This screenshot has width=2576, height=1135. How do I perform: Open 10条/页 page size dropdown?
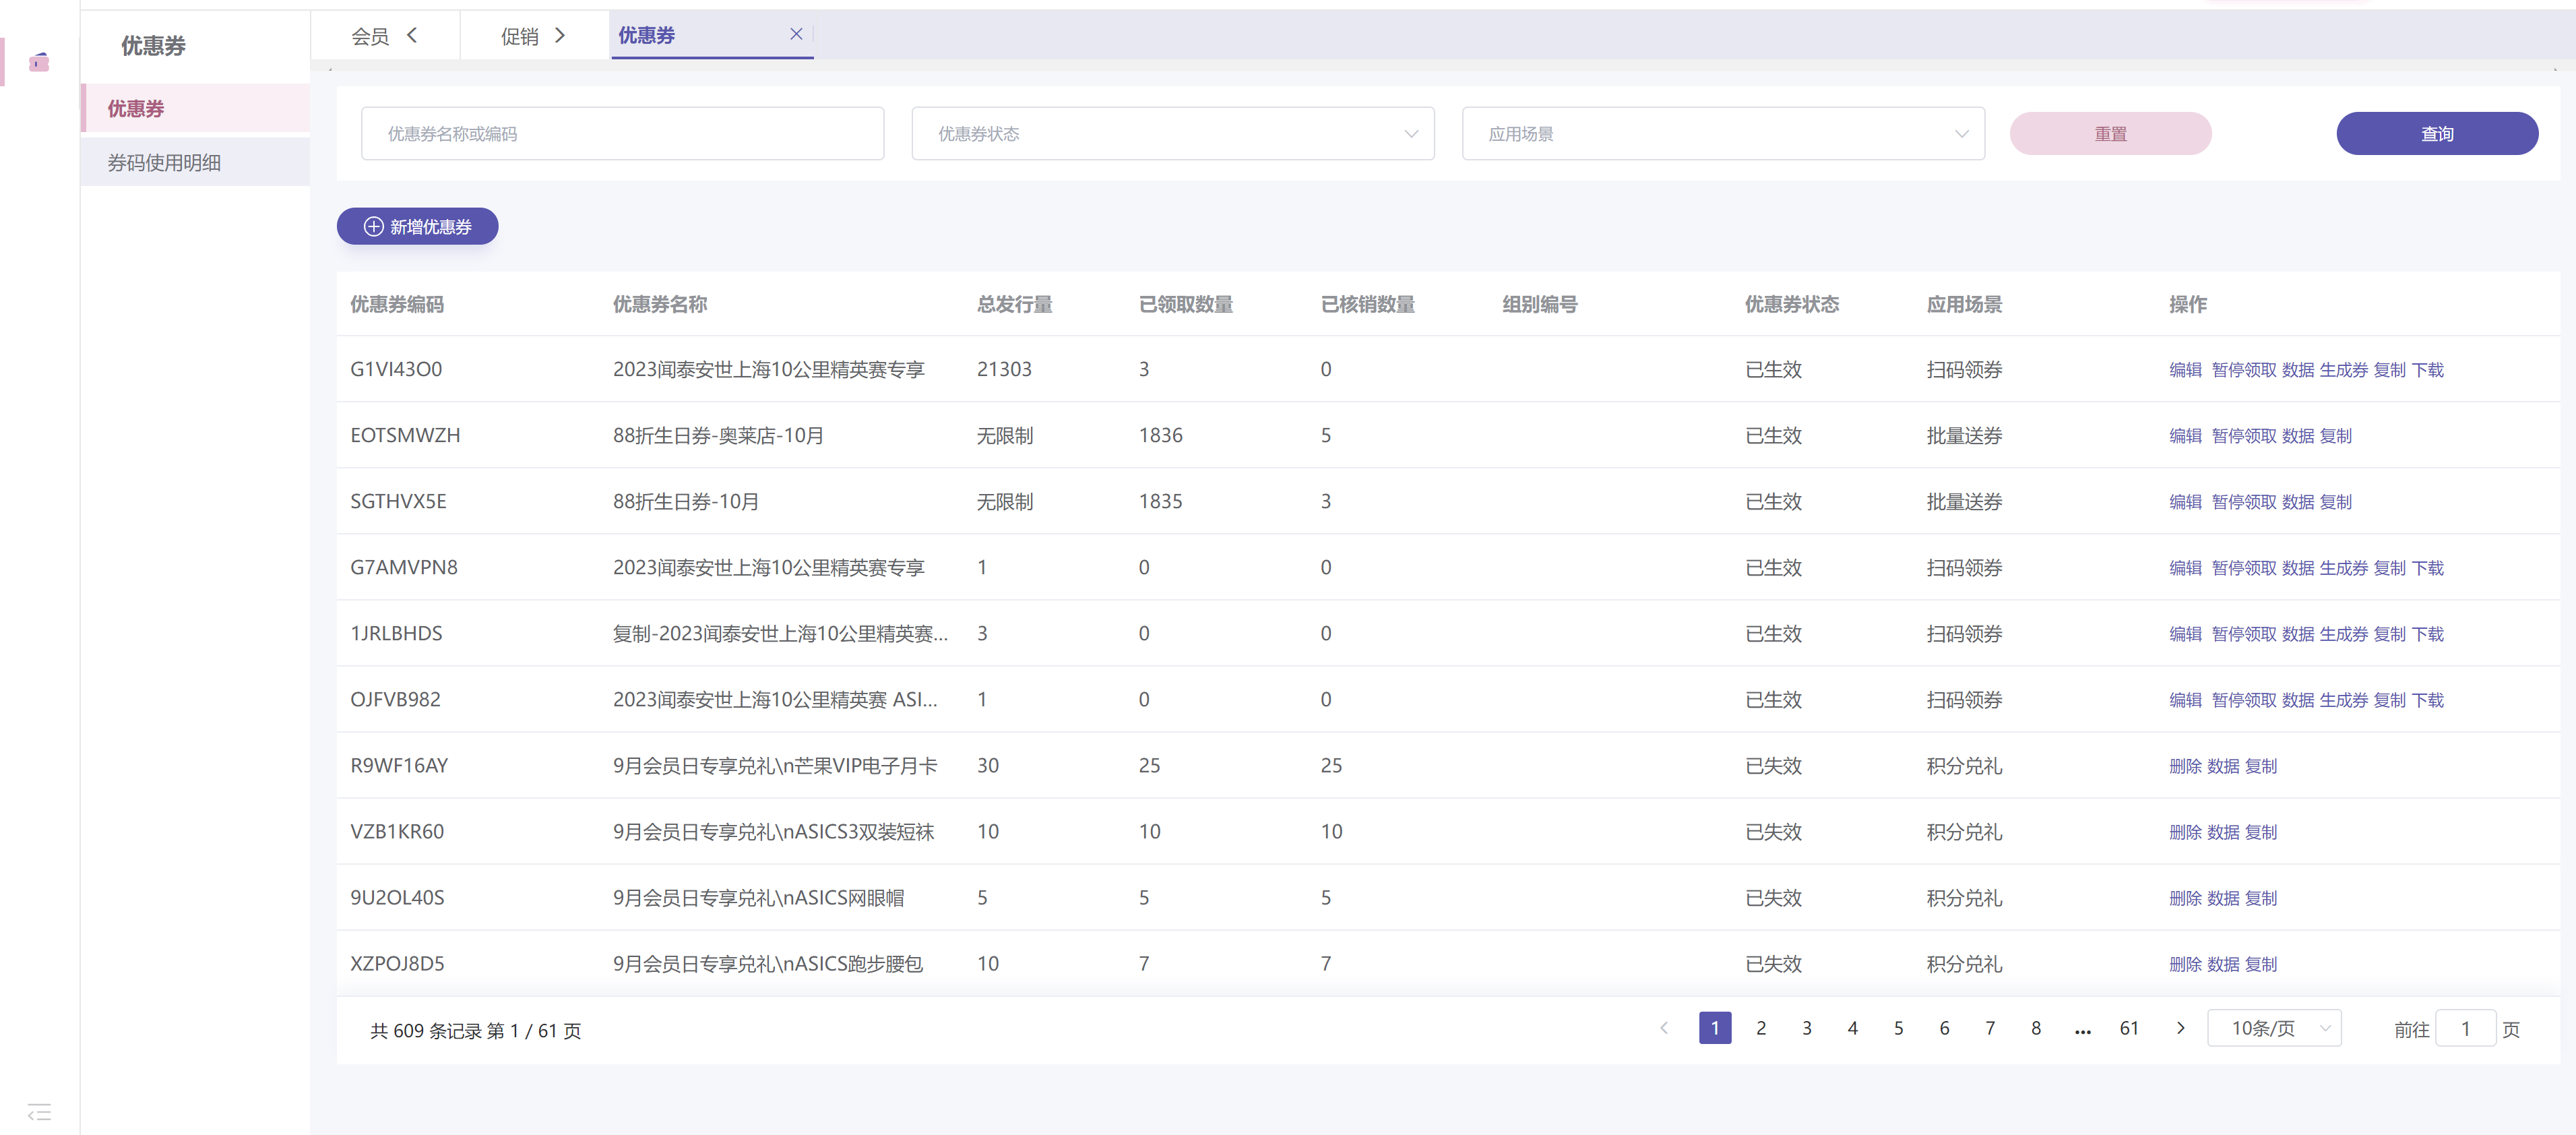pyautogui.click(x=2275, y=1028)
